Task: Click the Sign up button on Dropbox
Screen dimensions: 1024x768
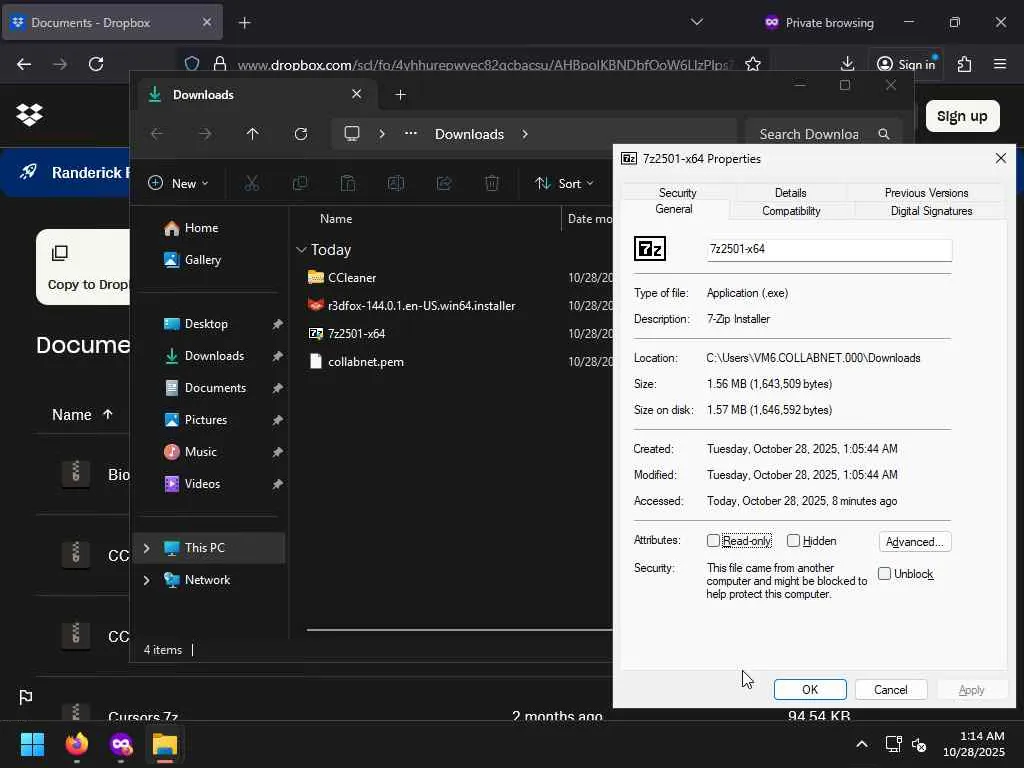Action: coord(962,116)
